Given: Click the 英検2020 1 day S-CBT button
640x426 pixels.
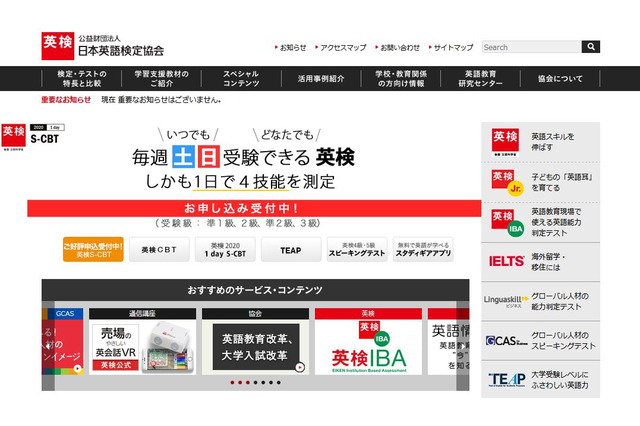Looking at the screenshot, I should pos(225,249).
